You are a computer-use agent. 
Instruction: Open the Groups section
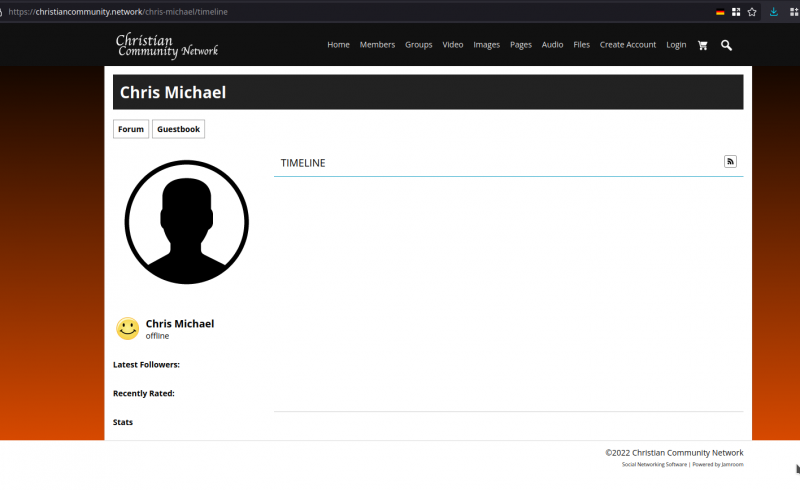click(x=418, y=45)
